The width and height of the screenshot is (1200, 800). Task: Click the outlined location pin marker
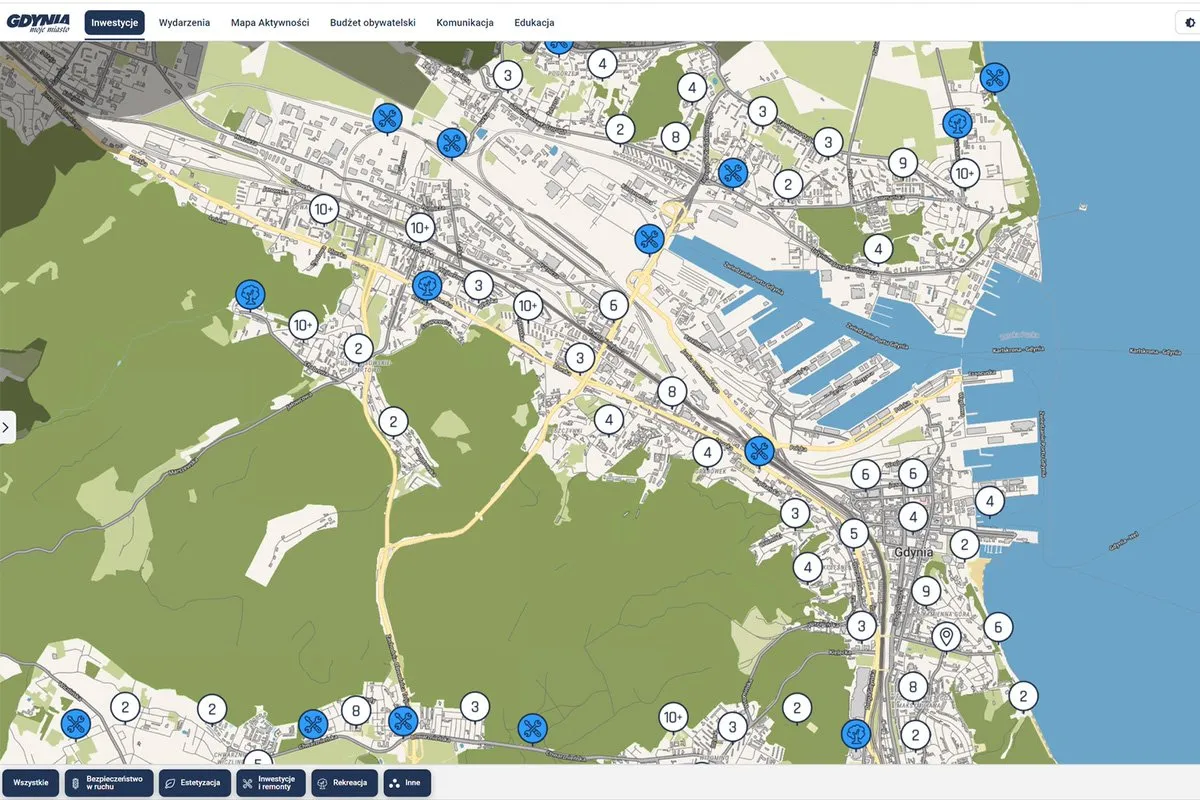point(945,635)
